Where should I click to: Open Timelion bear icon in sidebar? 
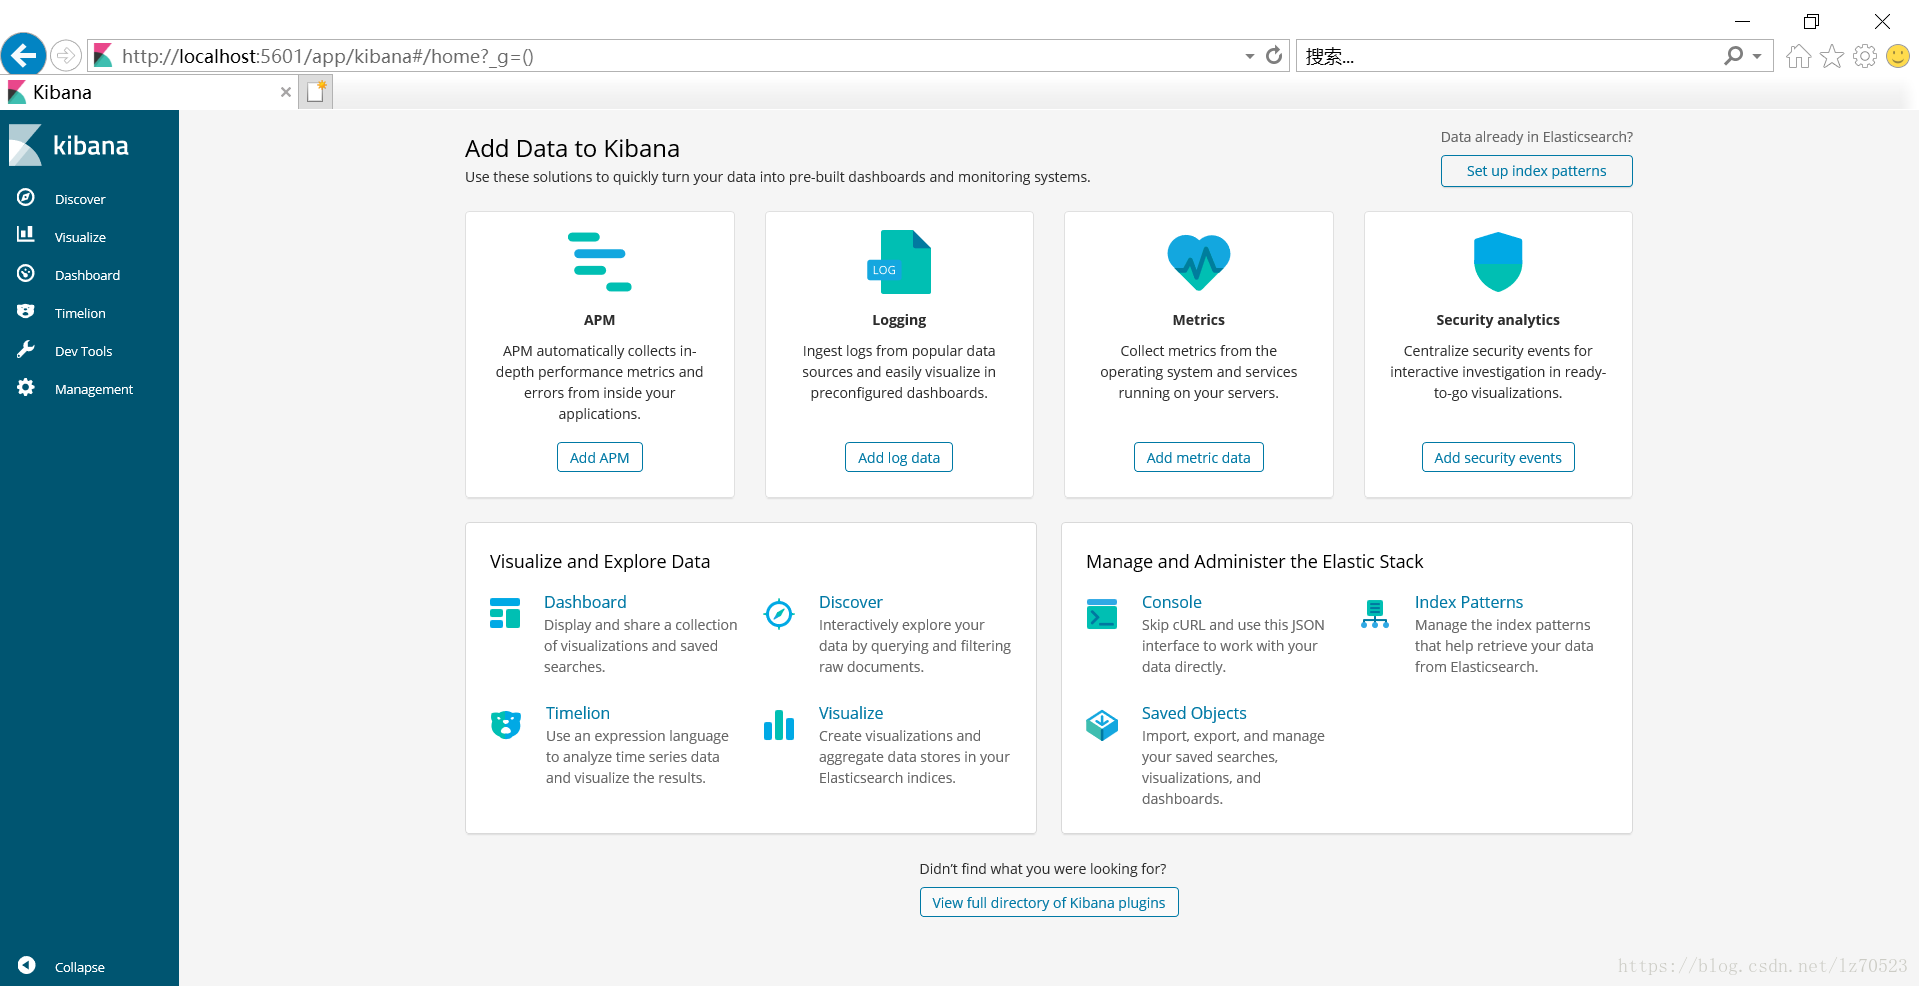pyautogui.click(x=26, y=311)
